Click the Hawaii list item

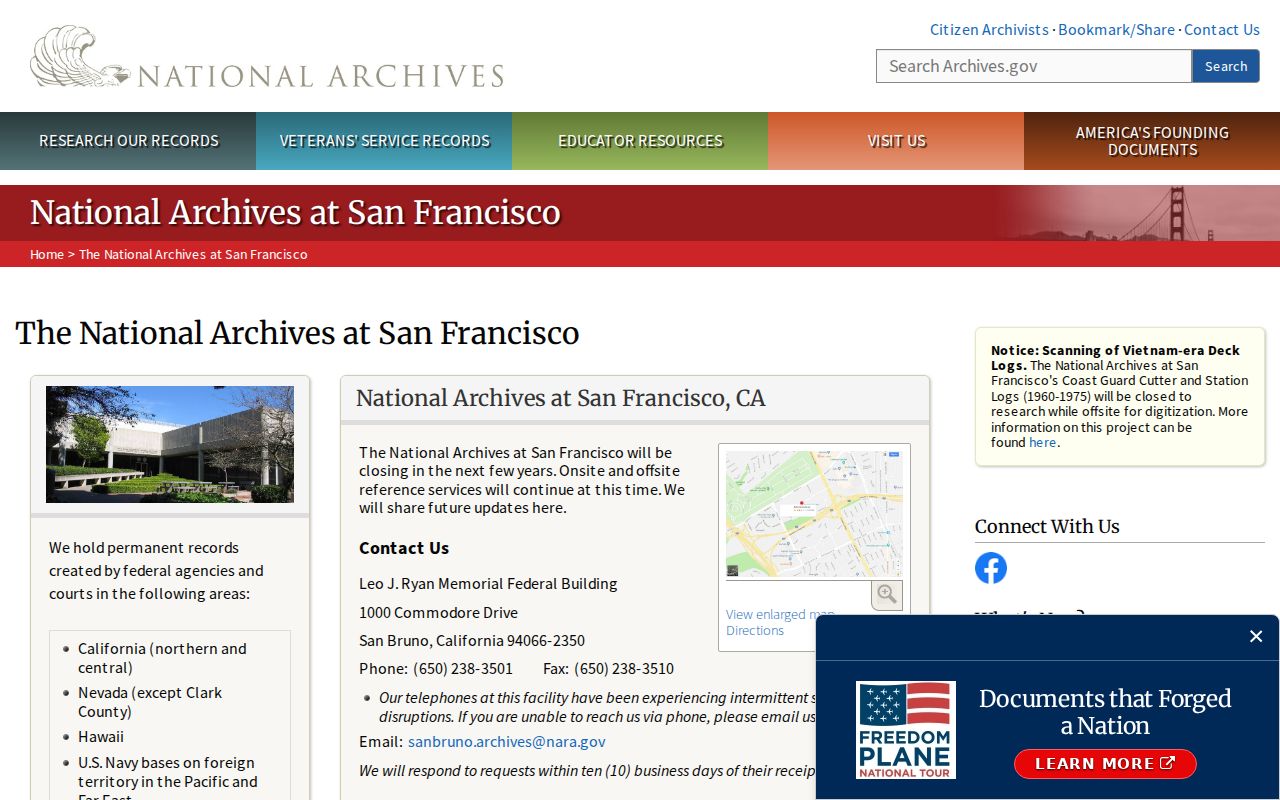(x=101, y=737)
